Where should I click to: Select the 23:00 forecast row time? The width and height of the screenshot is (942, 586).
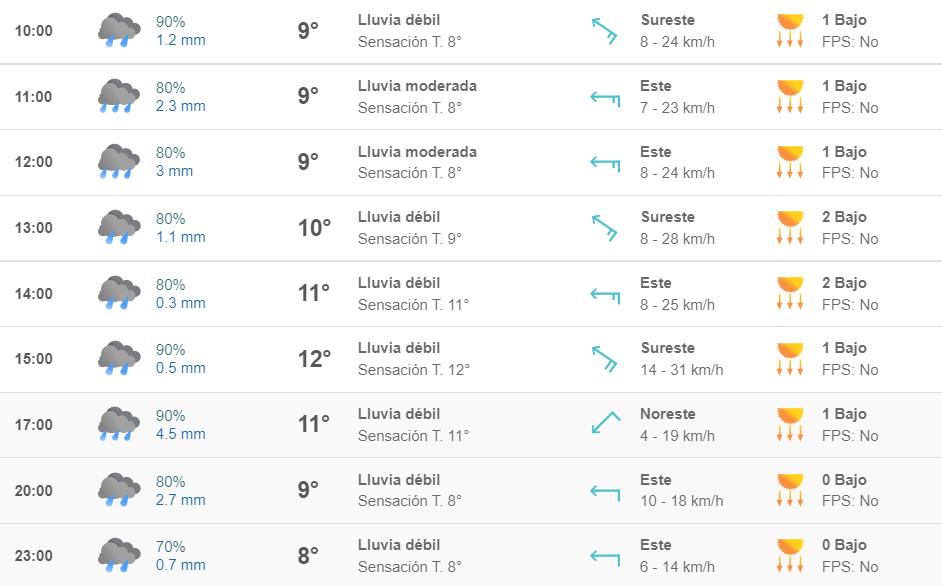tap(34, 556)
